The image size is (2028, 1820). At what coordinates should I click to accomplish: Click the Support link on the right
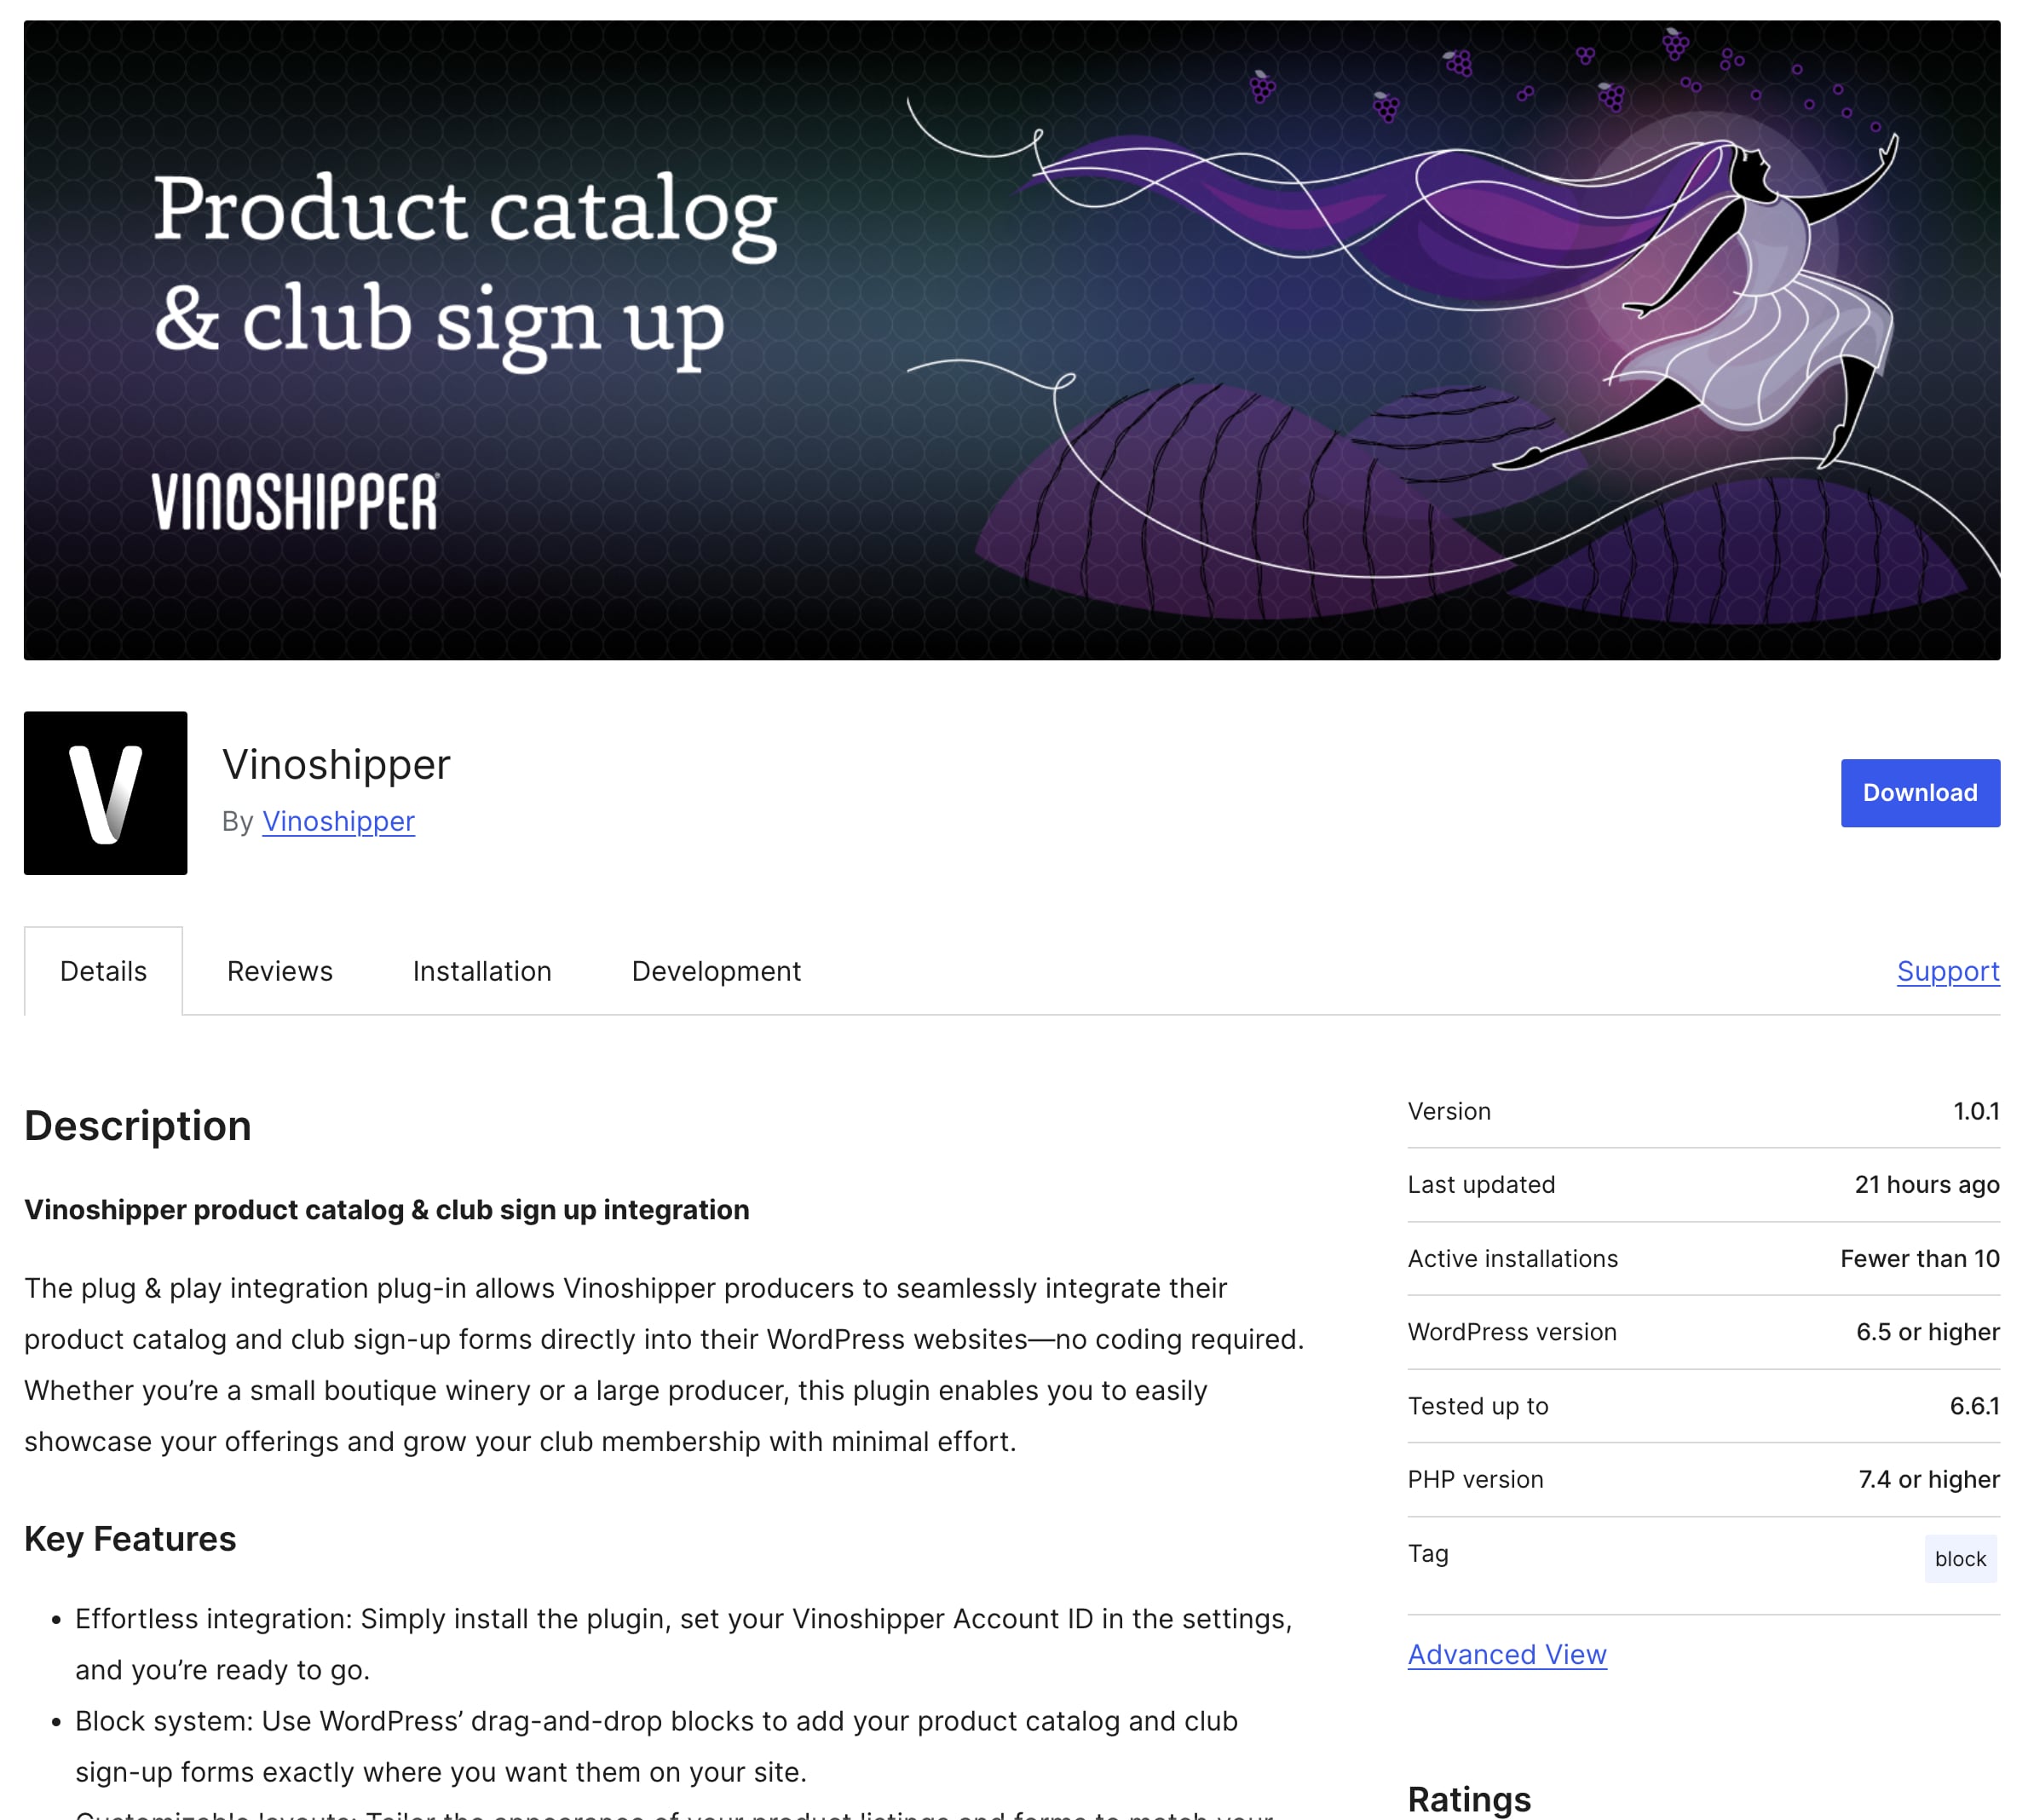(1949, 970)
